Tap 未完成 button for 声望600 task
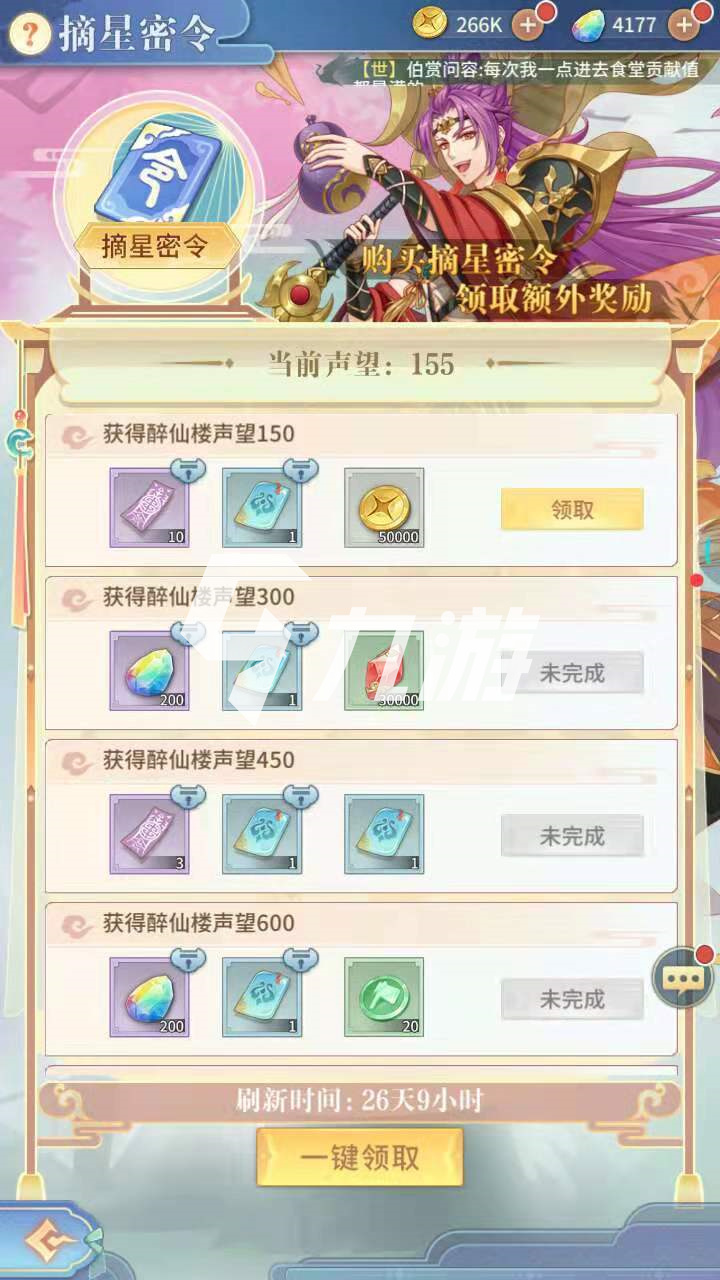The height and width of the screenshot is (1280, 720). 572,999
